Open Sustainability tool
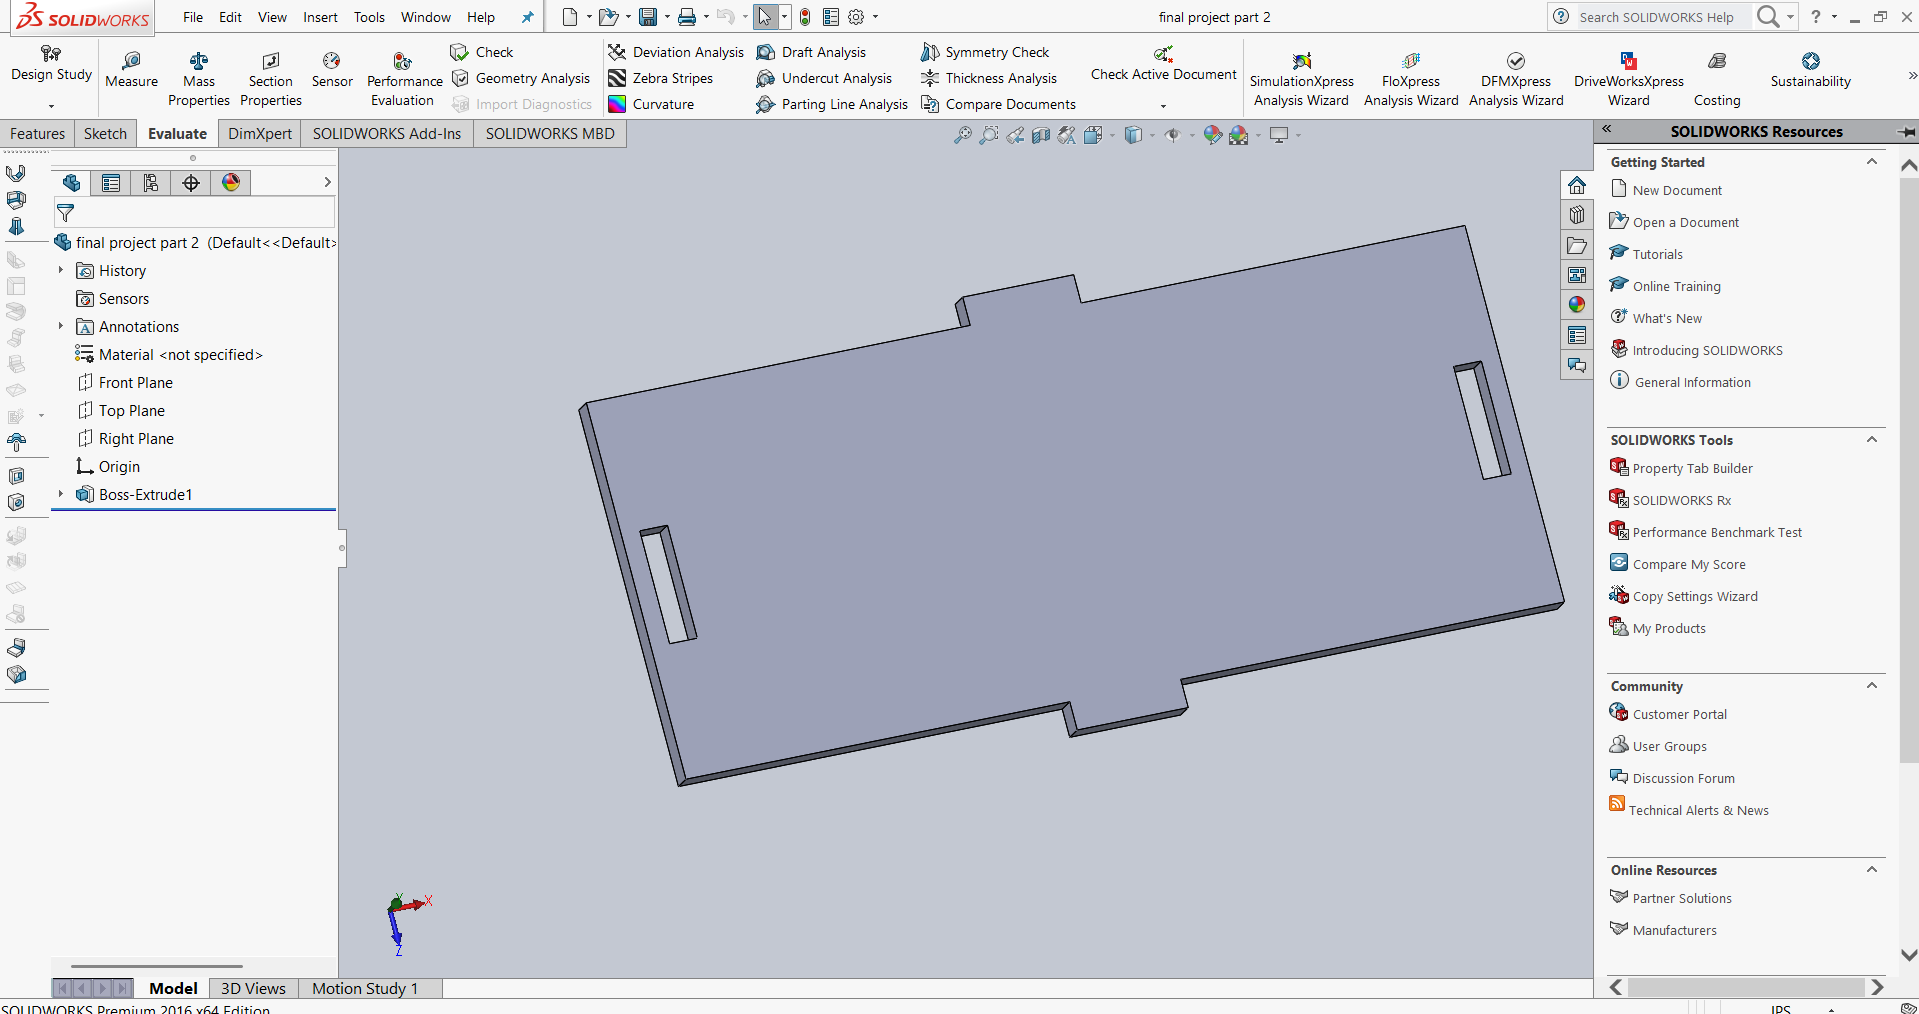This screenshot has height=1014, width=1919. pos(1810,70)
